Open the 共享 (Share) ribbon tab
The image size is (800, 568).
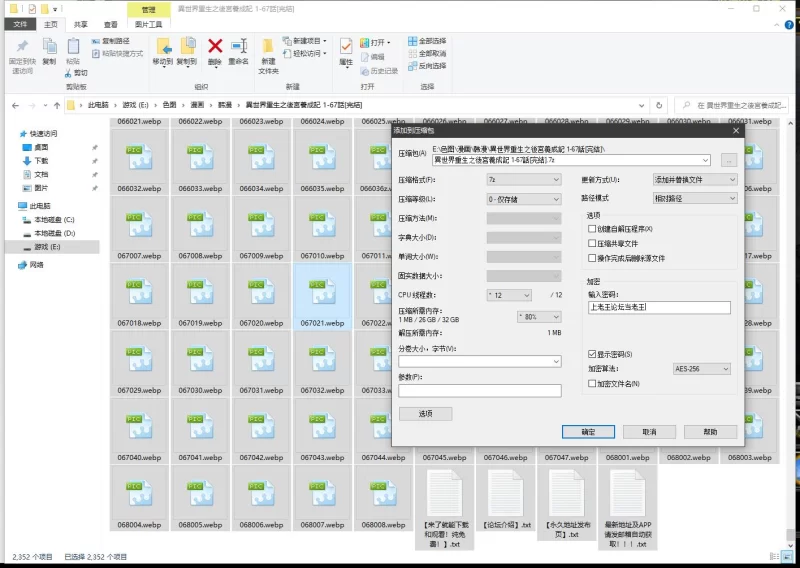(80, 24)
